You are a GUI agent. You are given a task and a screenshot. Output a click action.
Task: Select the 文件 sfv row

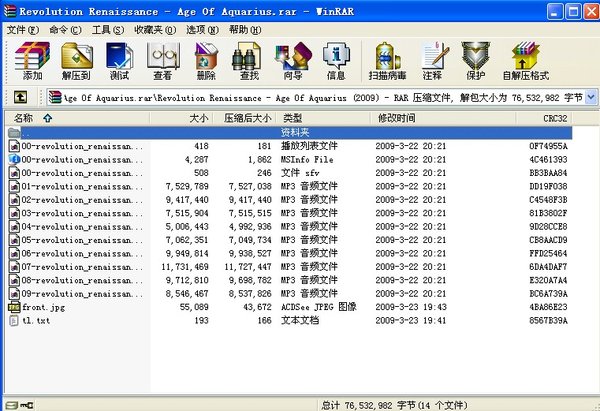[x=289, y=173]
